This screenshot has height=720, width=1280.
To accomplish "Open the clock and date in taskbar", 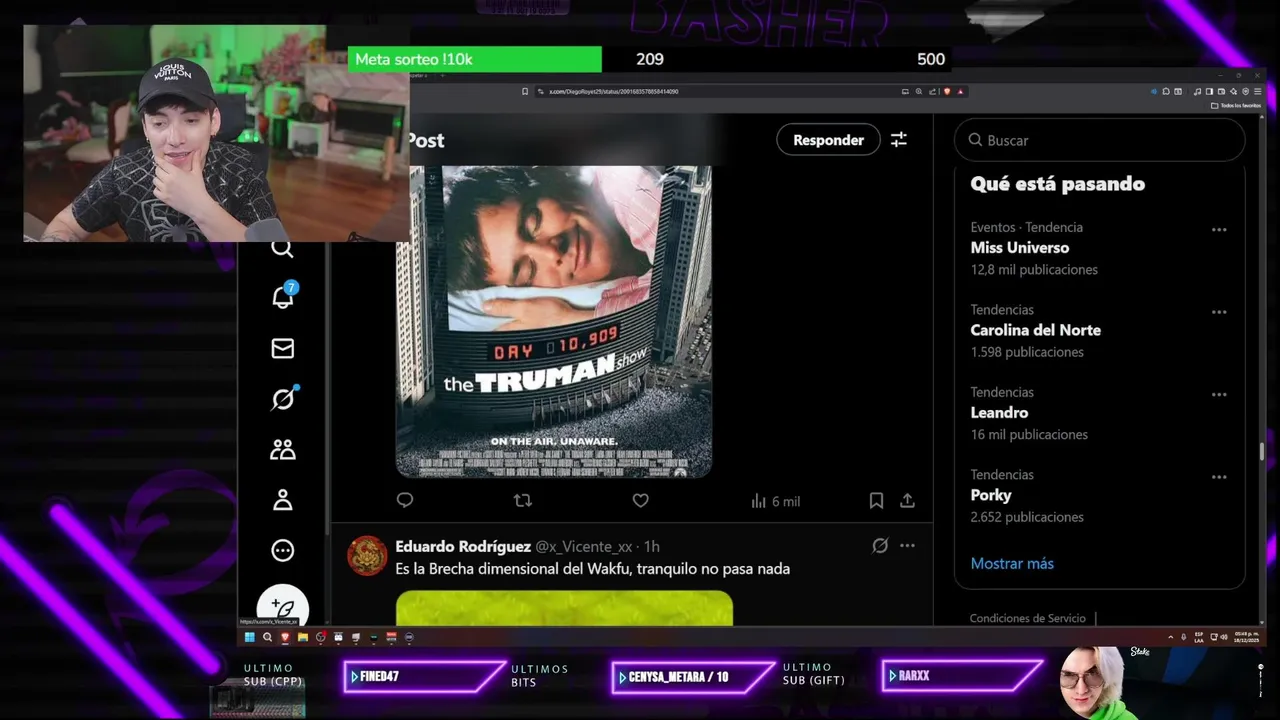I will point(1247,637).
